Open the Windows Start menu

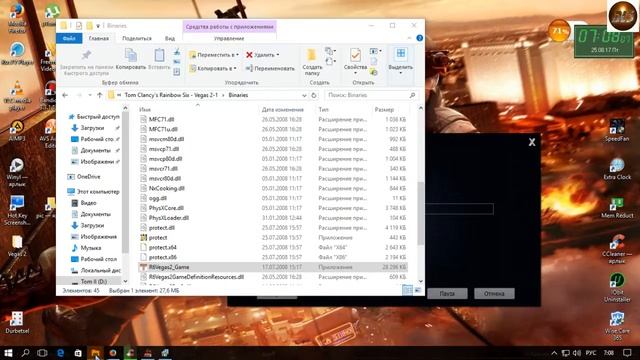click(x=8, y=353)
